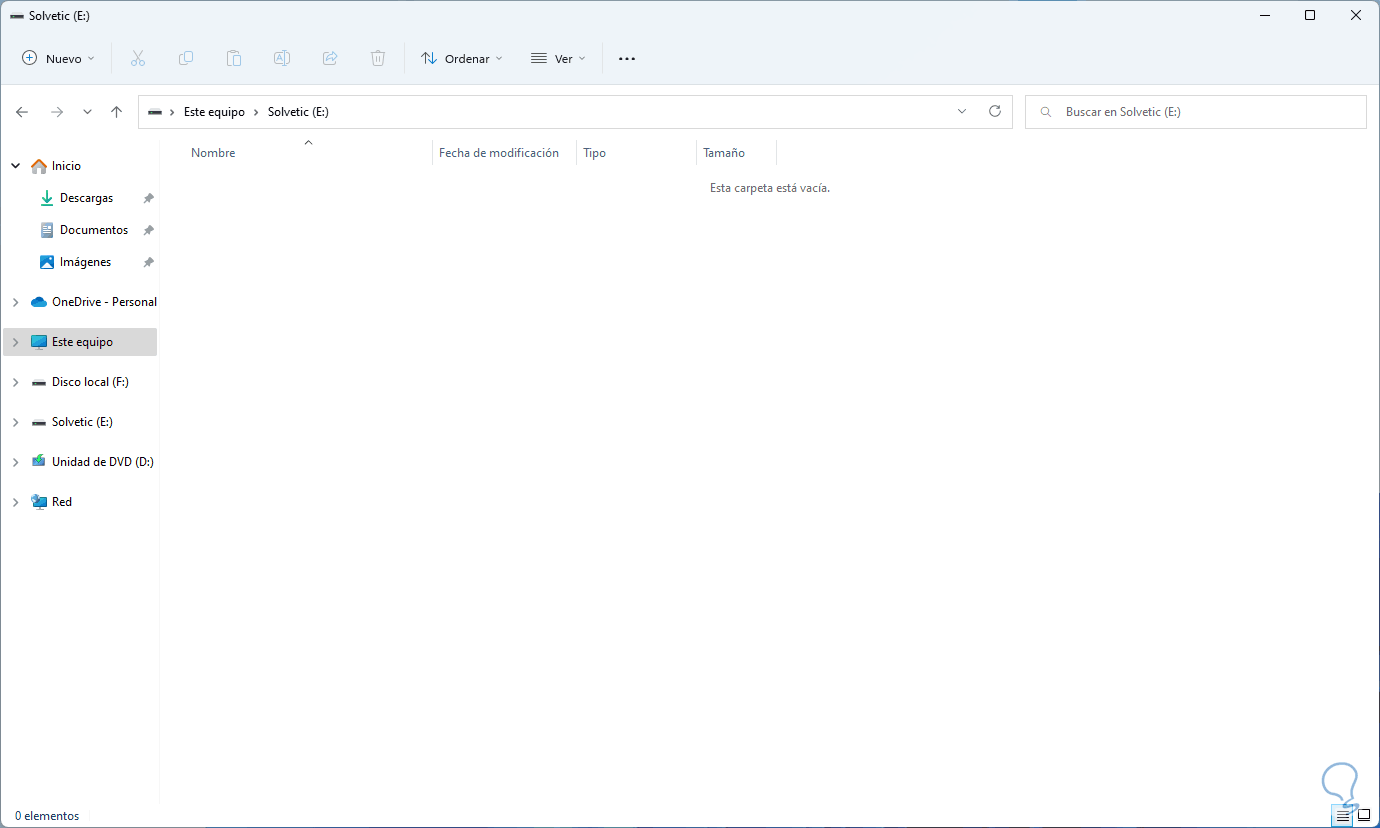Screen dimensions: 1380x828
Task: Open the three-dot more options menu
Action: (627, 59)
